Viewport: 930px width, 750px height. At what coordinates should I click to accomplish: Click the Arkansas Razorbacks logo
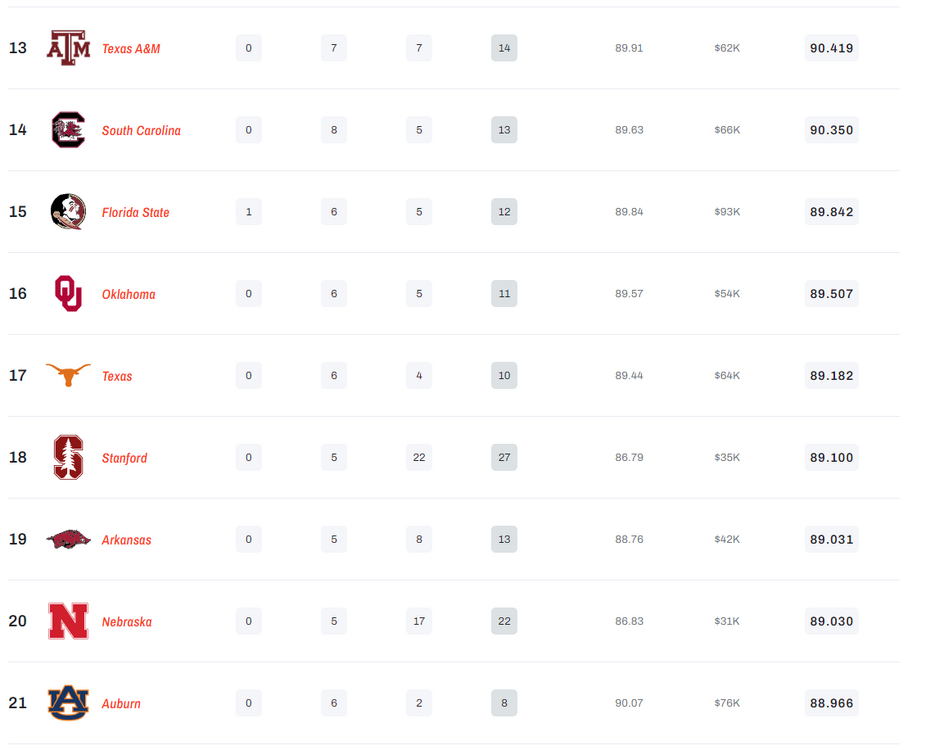[68, 539]
